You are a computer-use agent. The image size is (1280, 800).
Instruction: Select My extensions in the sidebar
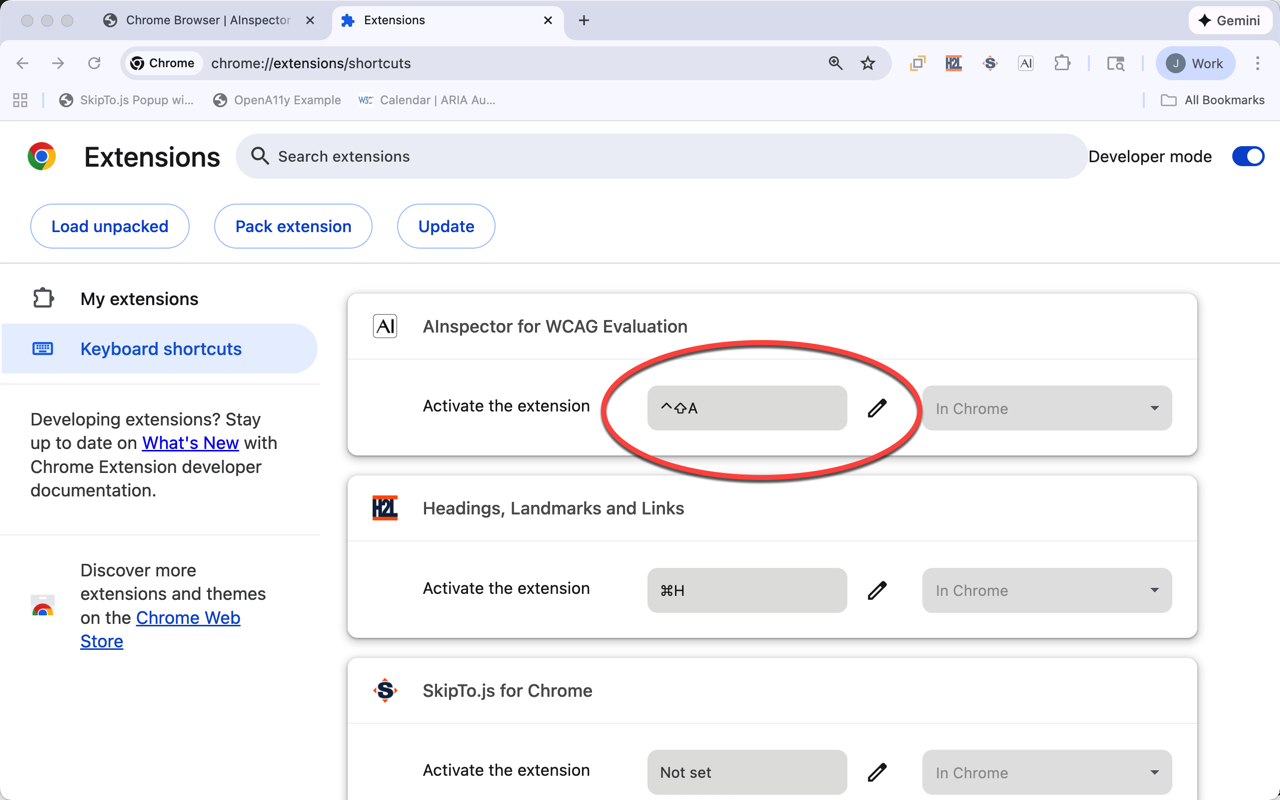(139, 299)
